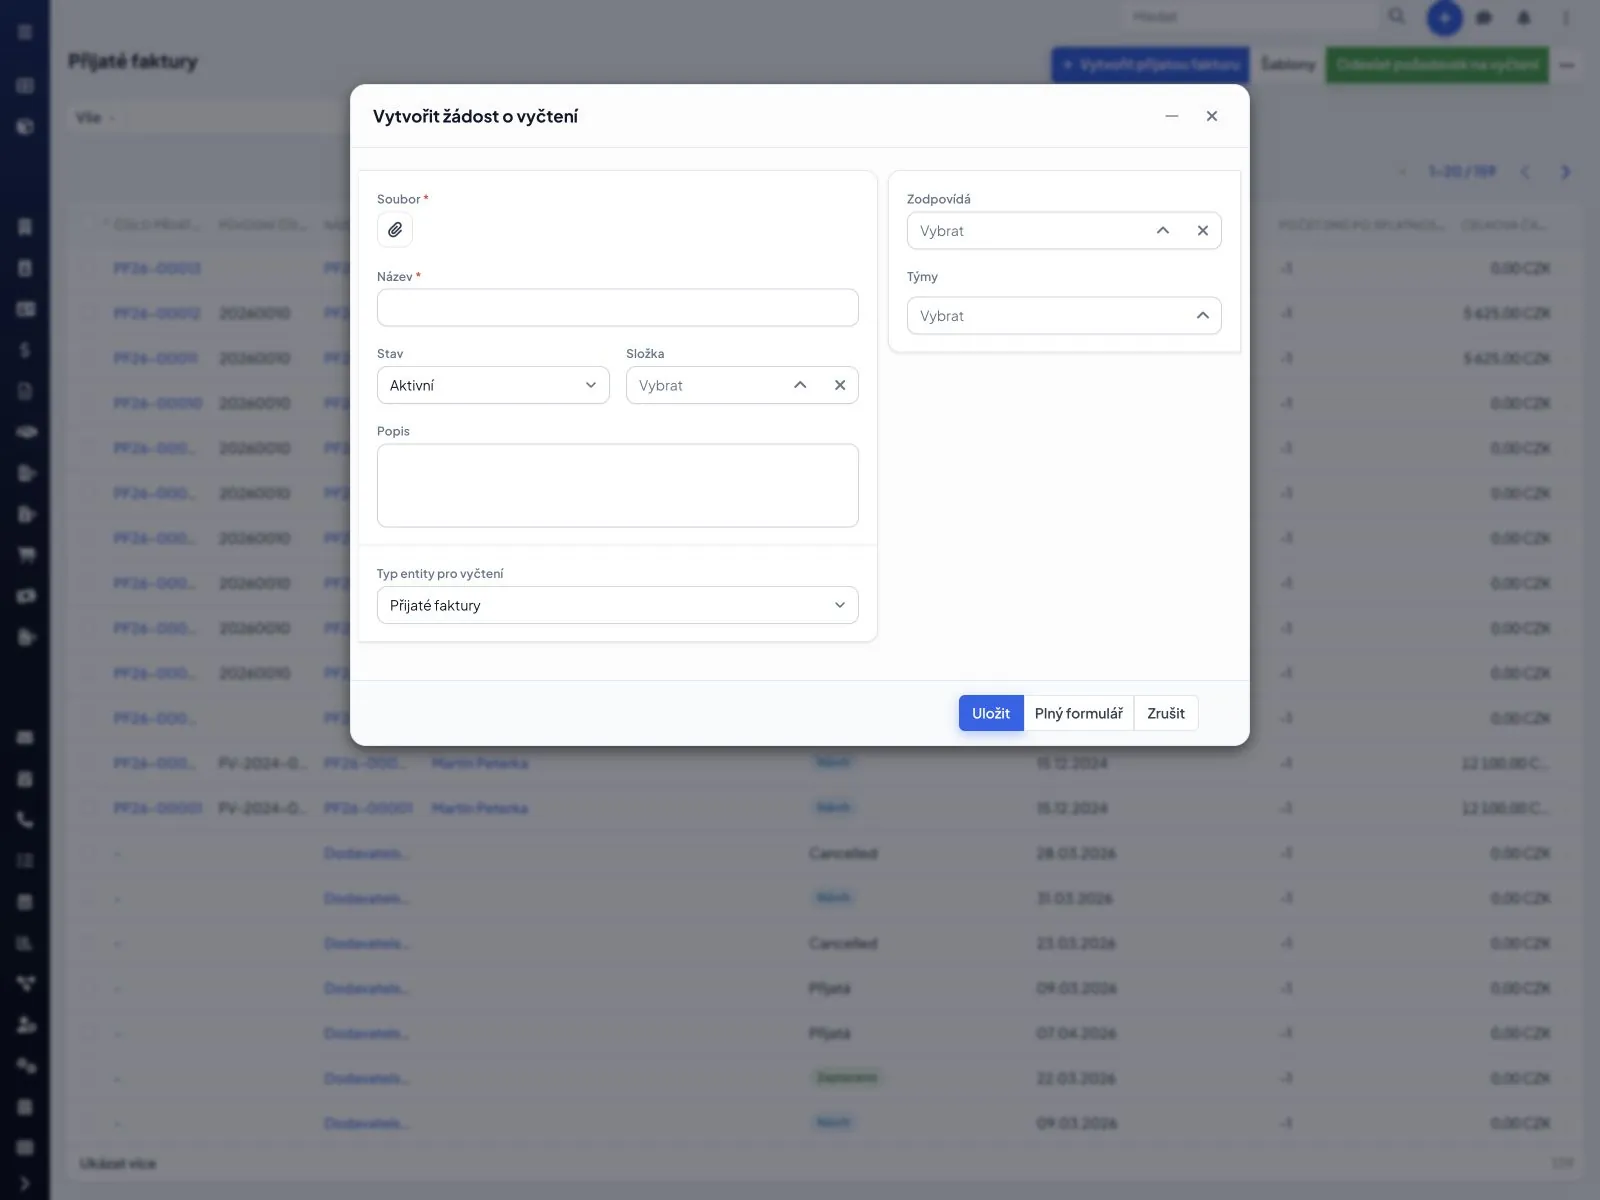Attach a file with the Soubor paperclip icon

395,230
